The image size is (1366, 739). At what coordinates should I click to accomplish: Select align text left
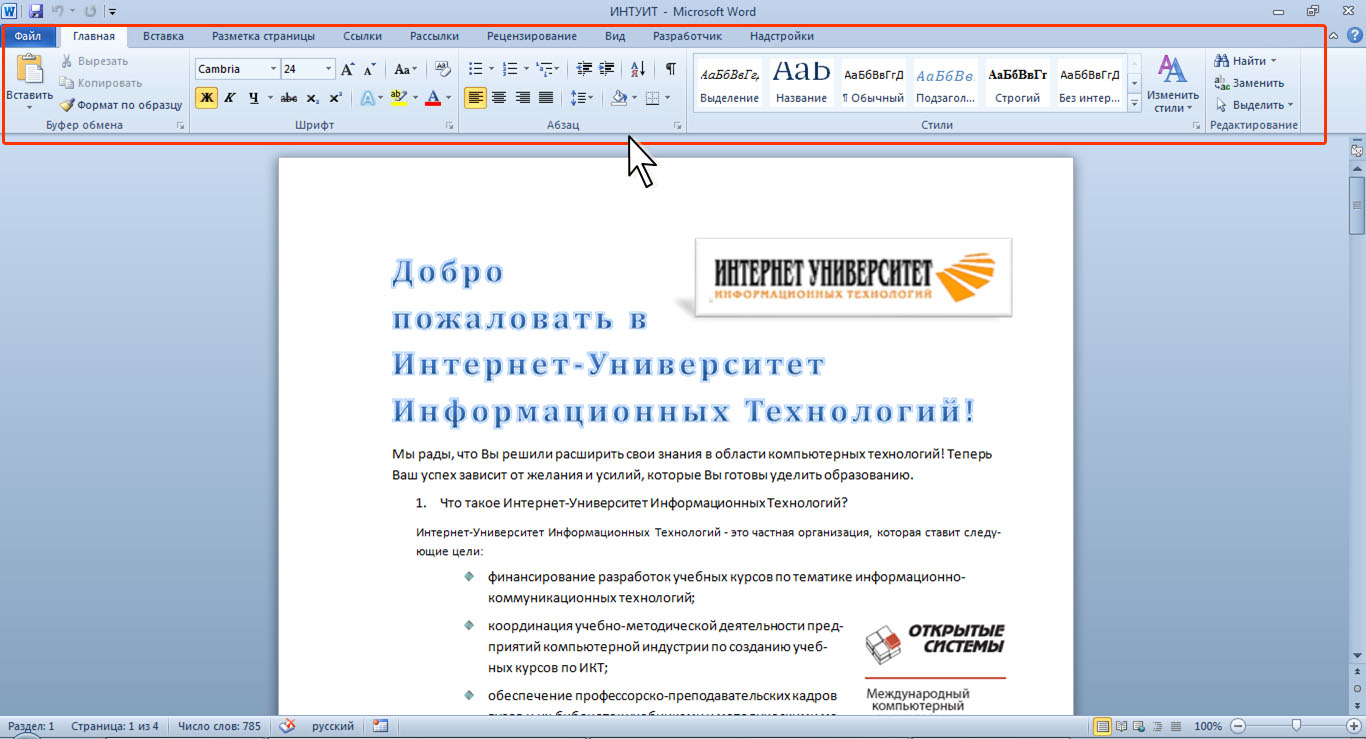pos(475,97)
